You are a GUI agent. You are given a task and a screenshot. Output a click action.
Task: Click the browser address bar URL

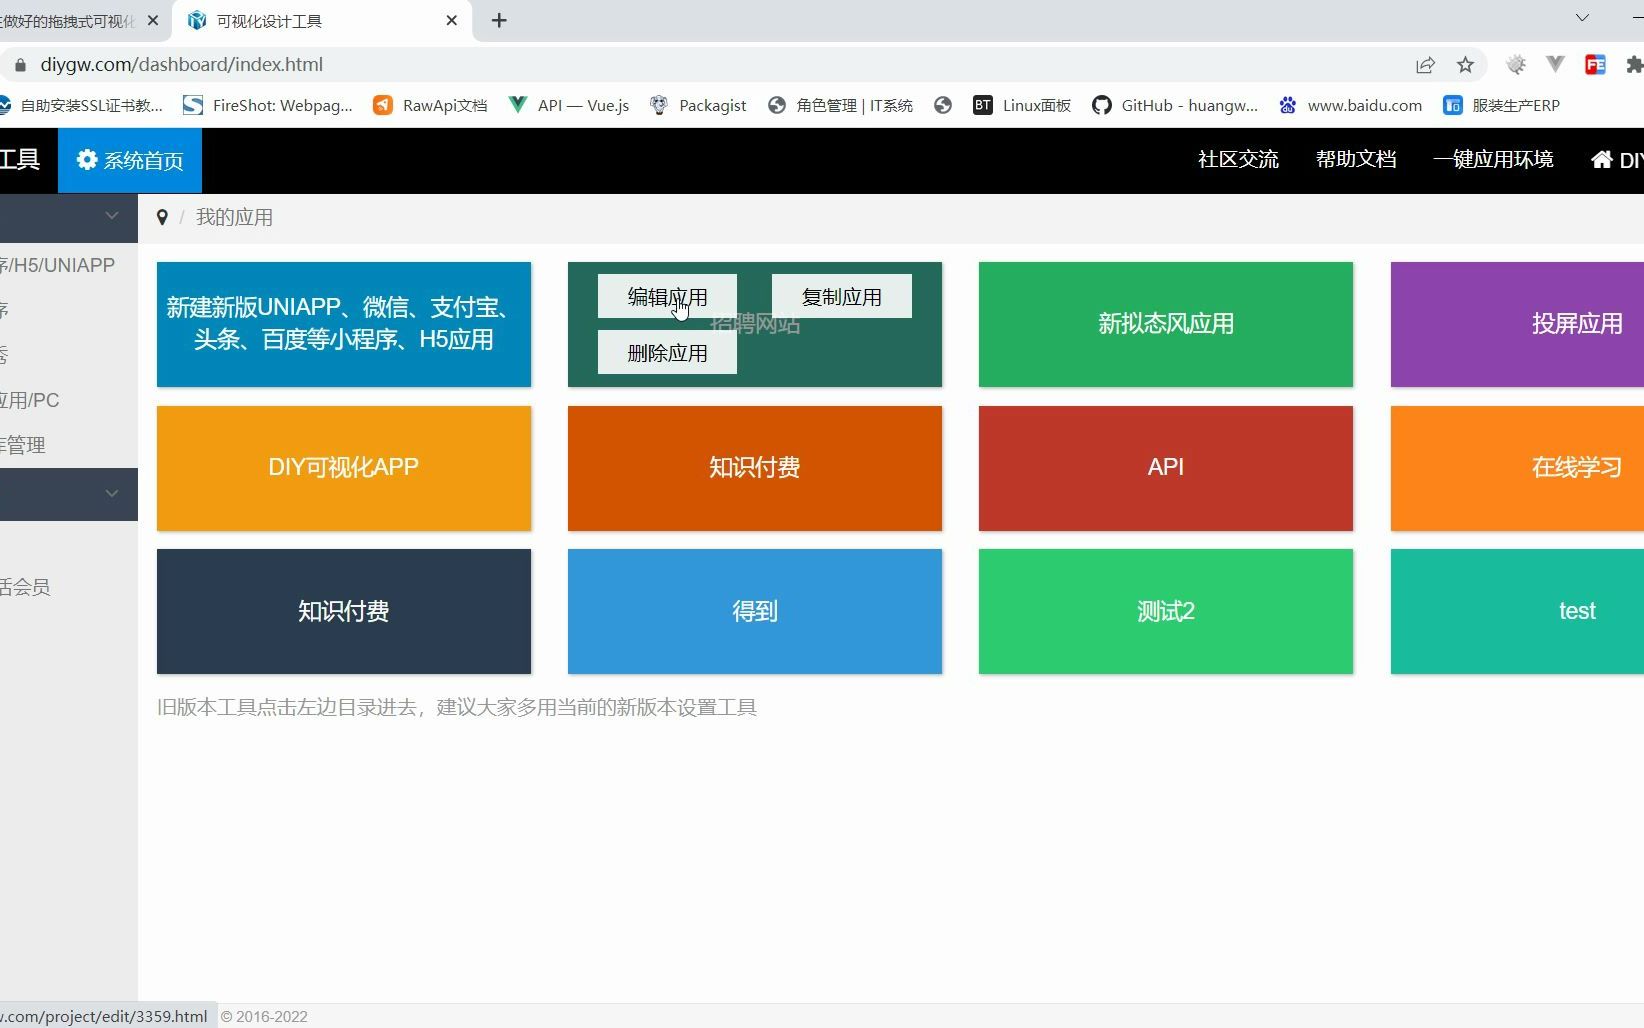tap(181, 65)
